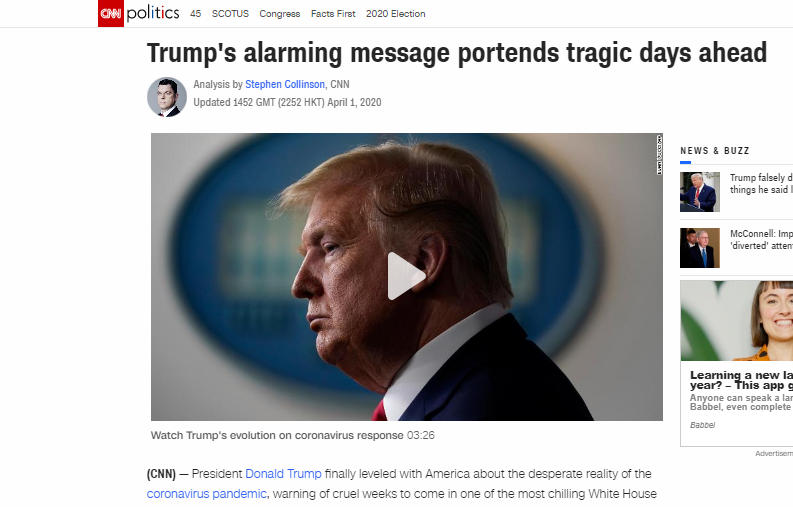Open the 45 menu item
The height and width of the screenshot is (507, 793).
click(x=196, y=14)
